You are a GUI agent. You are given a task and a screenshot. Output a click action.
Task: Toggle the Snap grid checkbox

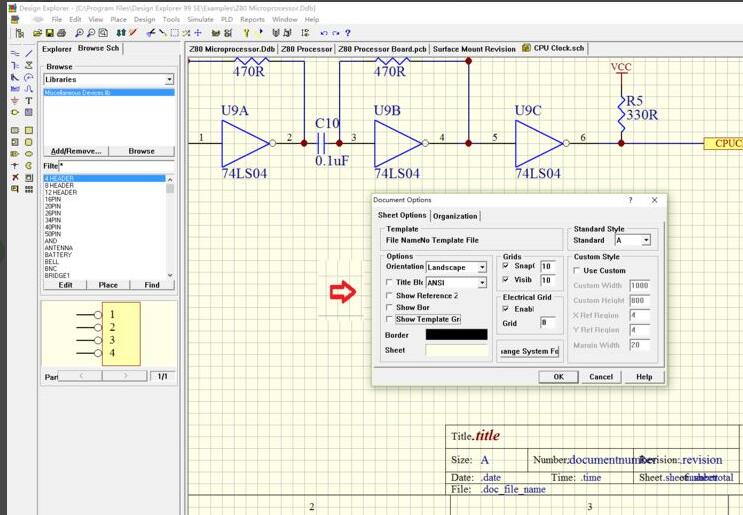(506, 266)
